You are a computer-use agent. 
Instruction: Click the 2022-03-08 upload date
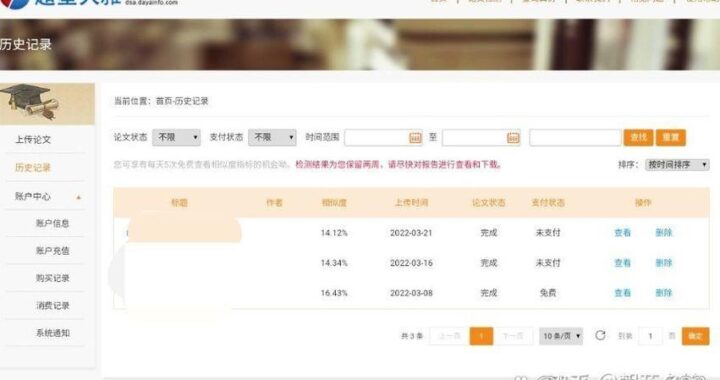click(x=411, y=293)
